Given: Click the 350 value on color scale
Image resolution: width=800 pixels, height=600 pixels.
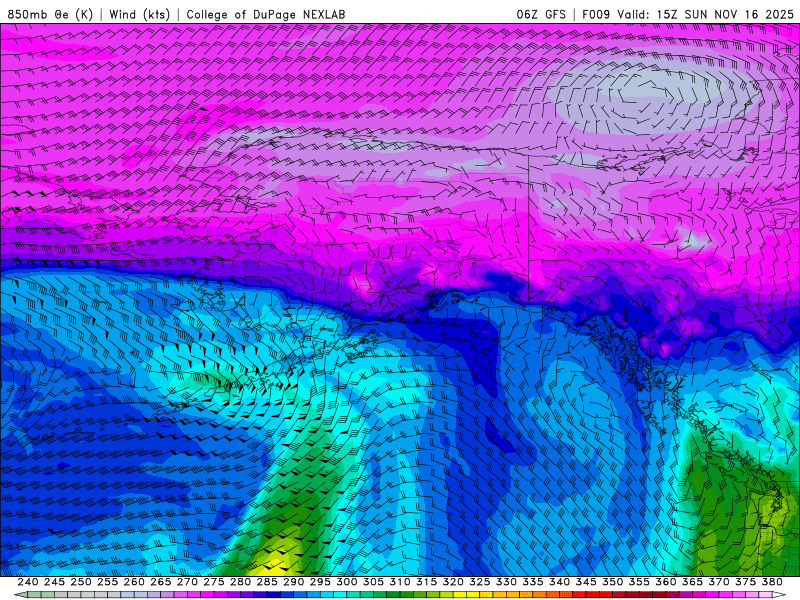Looking at the screenshot, I should click(x=613, y=582).
